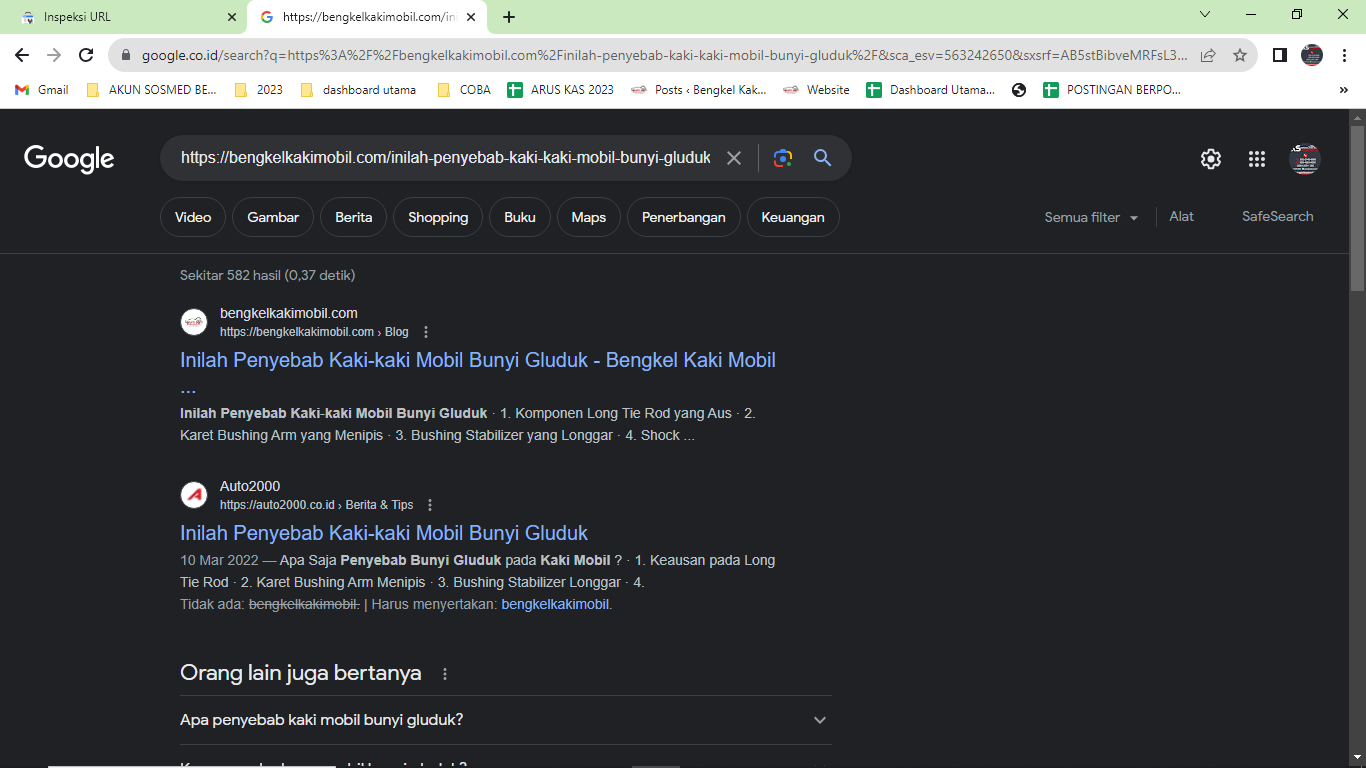Open the Auto2000 Inilah Penyebab result title
The image size is (1366, 768).
click(384, 533)
